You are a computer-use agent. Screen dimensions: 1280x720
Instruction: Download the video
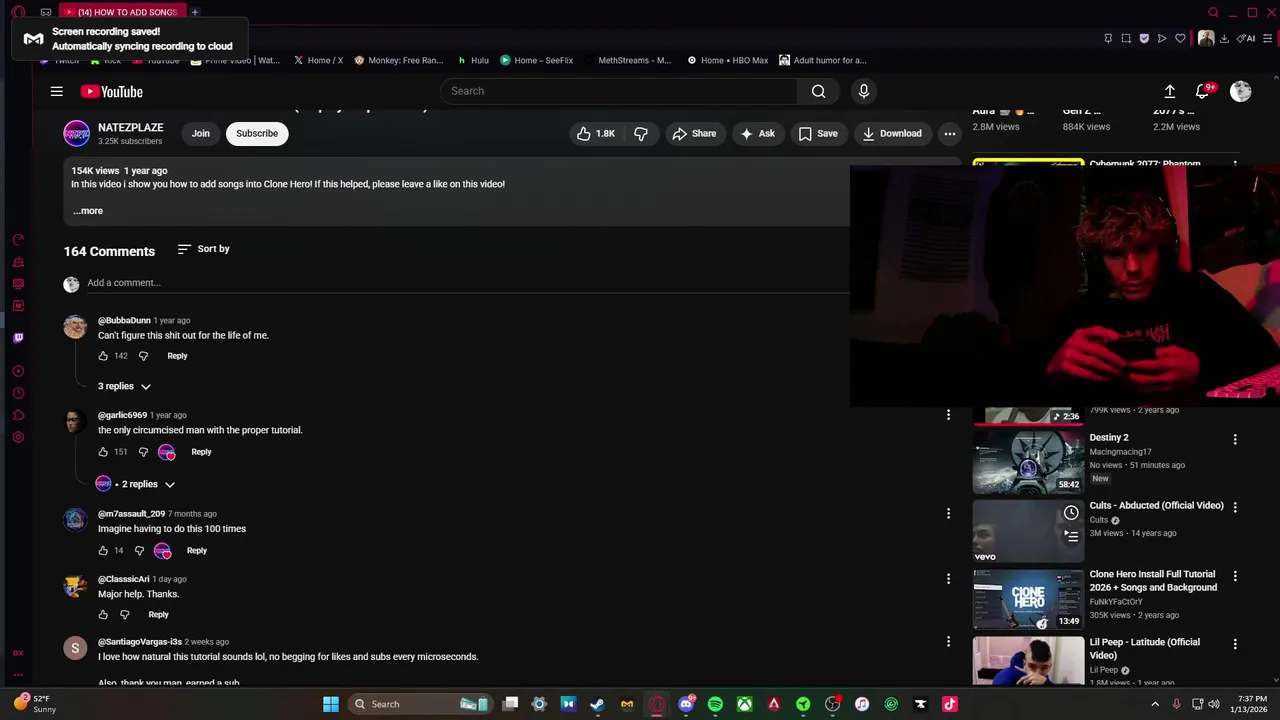click(x=892, y=133)
